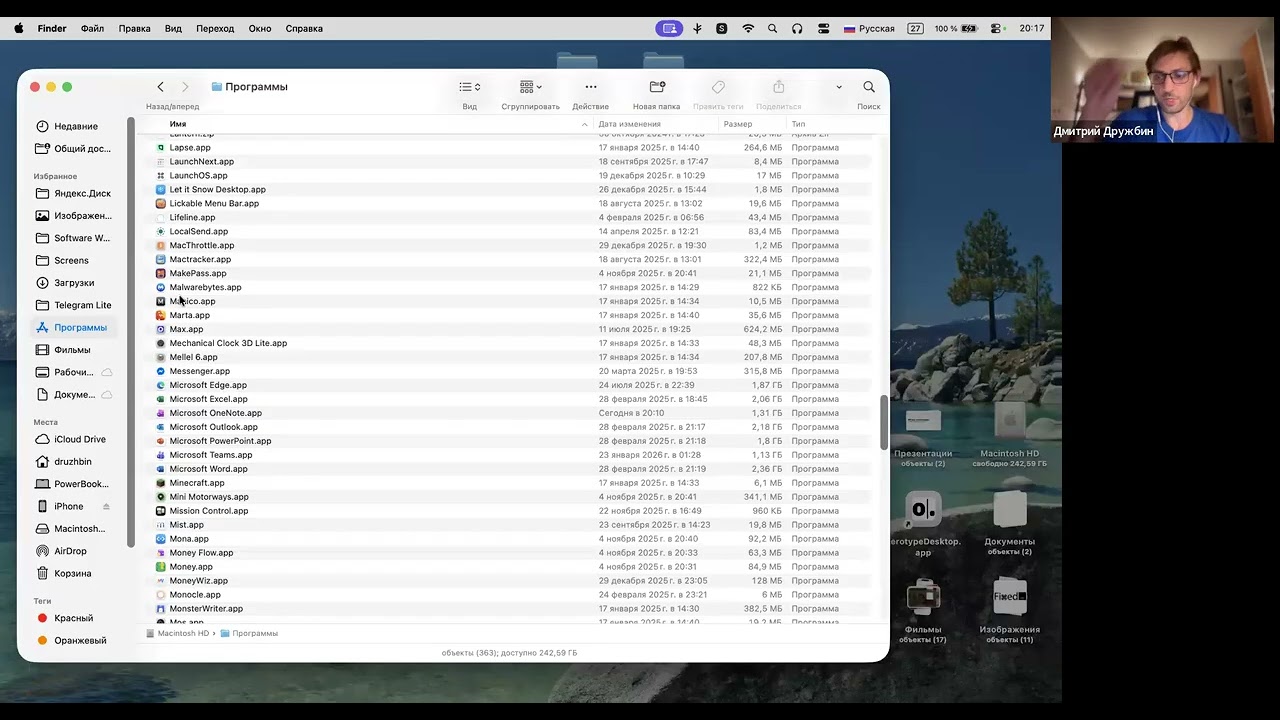
Task: Select the MakePass.app icon
Action: 160,273
